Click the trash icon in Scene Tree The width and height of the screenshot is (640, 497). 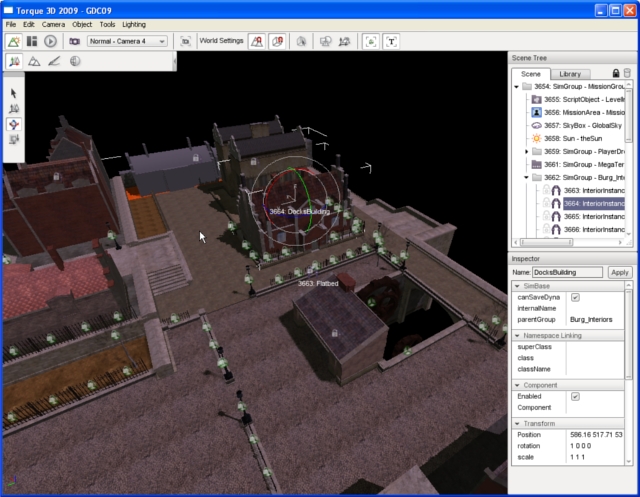point(627,73)
